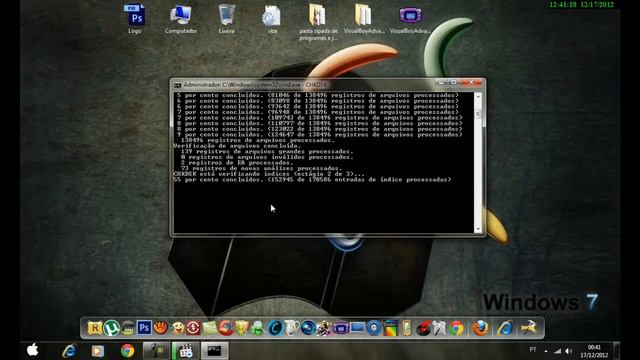Viewport: 640px width, 360px height.
Task: Switch to the clapperboard app on taskbar
Action: coord(185,351)
